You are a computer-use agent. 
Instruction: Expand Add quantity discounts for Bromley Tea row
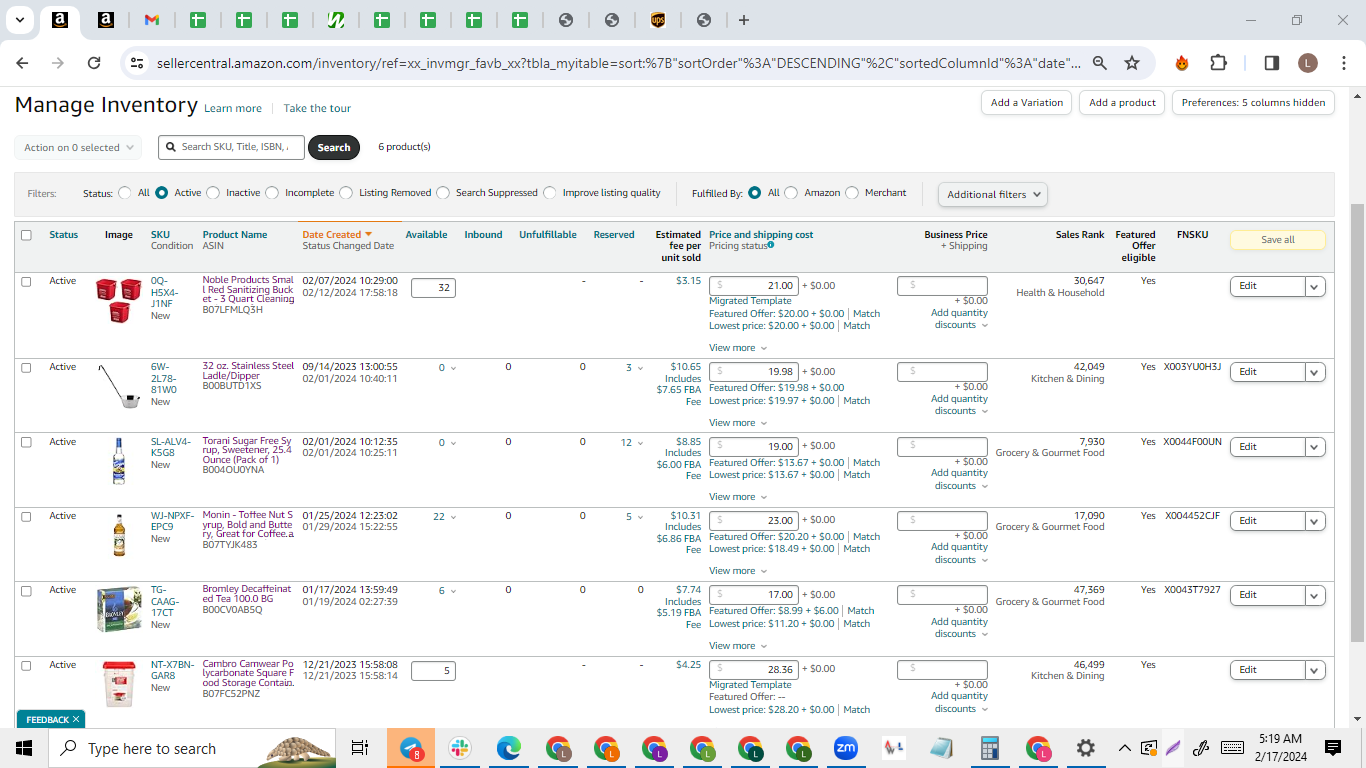(x=960, y=628)
